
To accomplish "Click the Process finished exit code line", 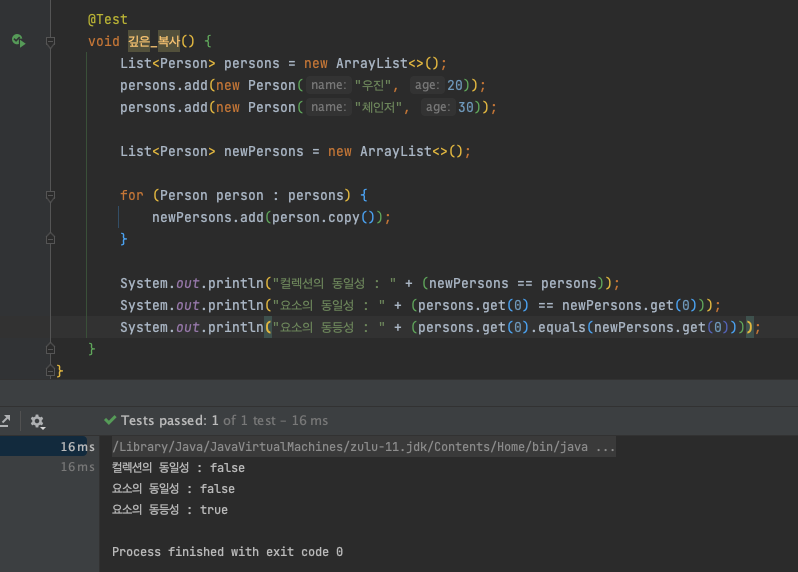I will [227, 552].
